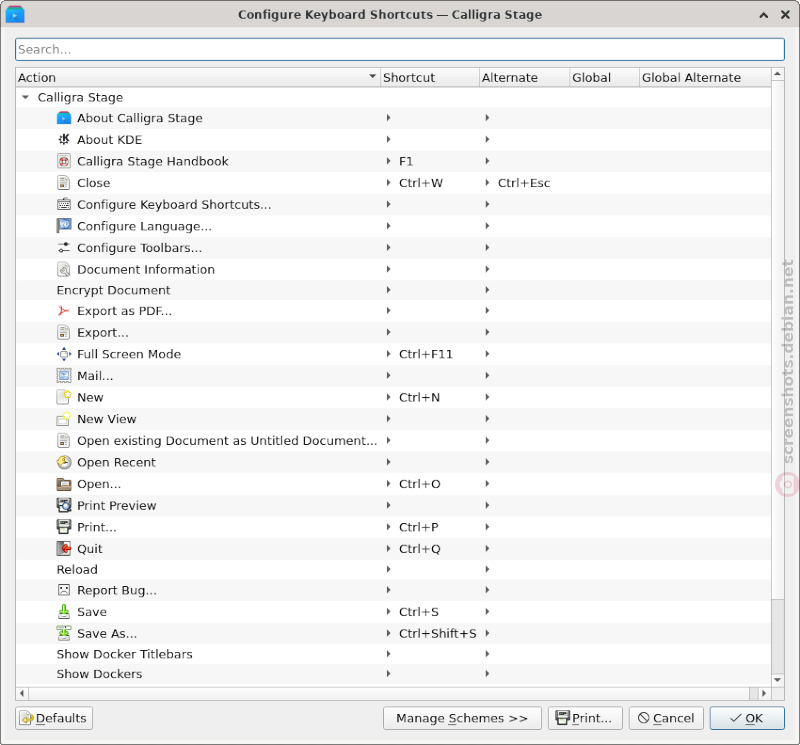Select the Reload action row
Image resolution: width=800 pixels, height=745 pixels.
tap(393, 569)
